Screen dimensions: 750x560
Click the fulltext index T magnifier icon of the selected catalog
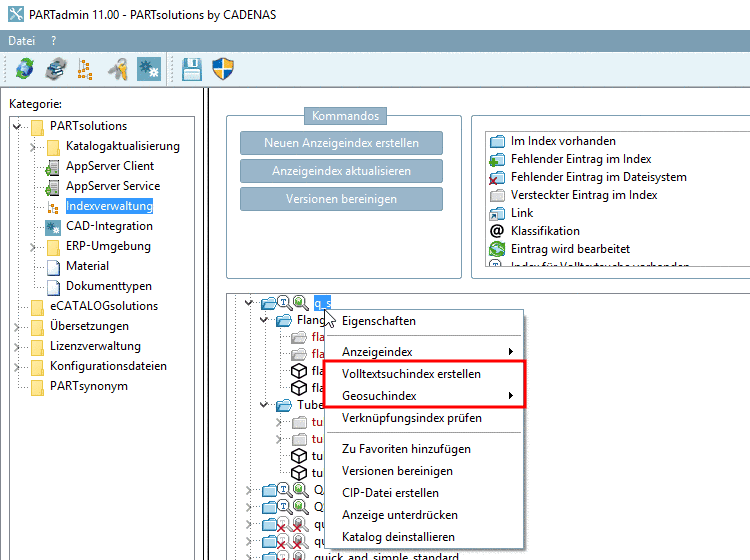tap(285, 303)
